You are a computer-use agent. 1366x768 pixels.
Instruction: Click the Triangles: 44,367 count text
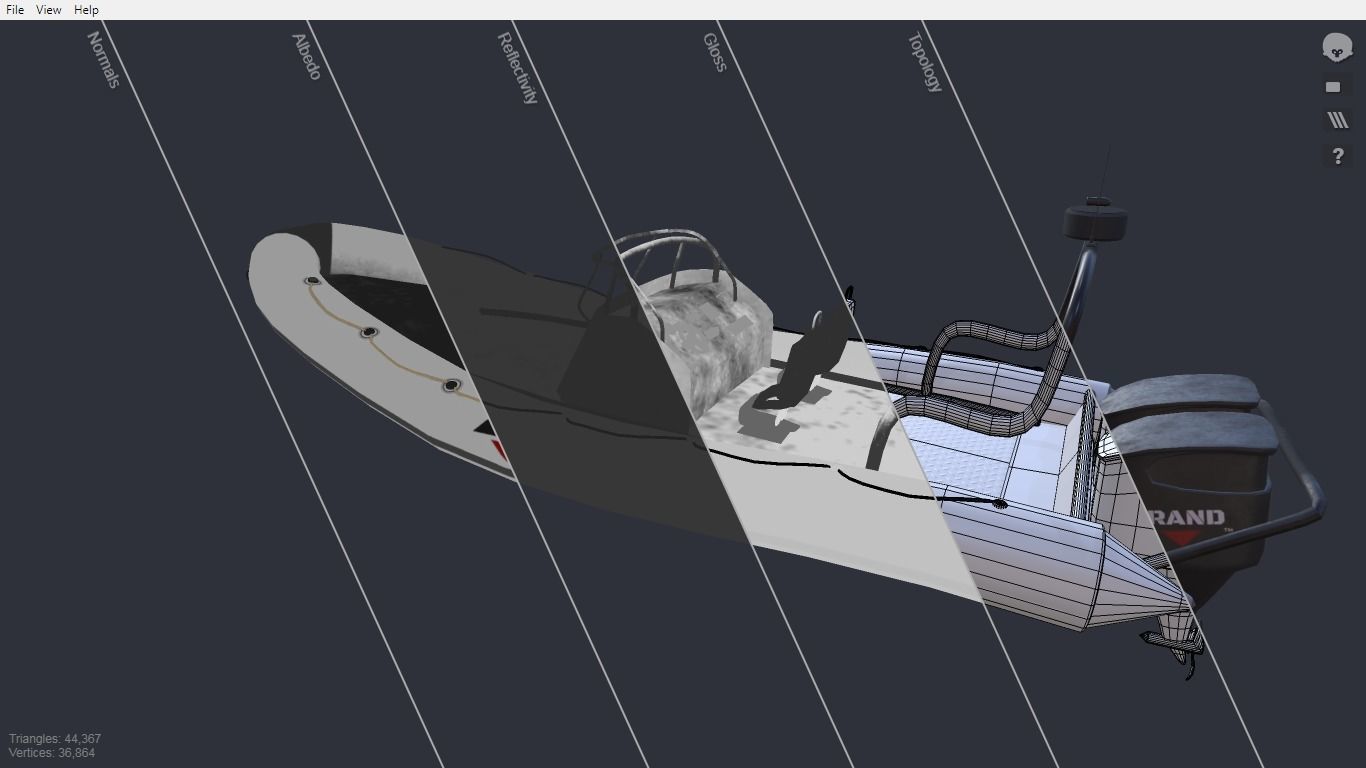pos(55,739)
